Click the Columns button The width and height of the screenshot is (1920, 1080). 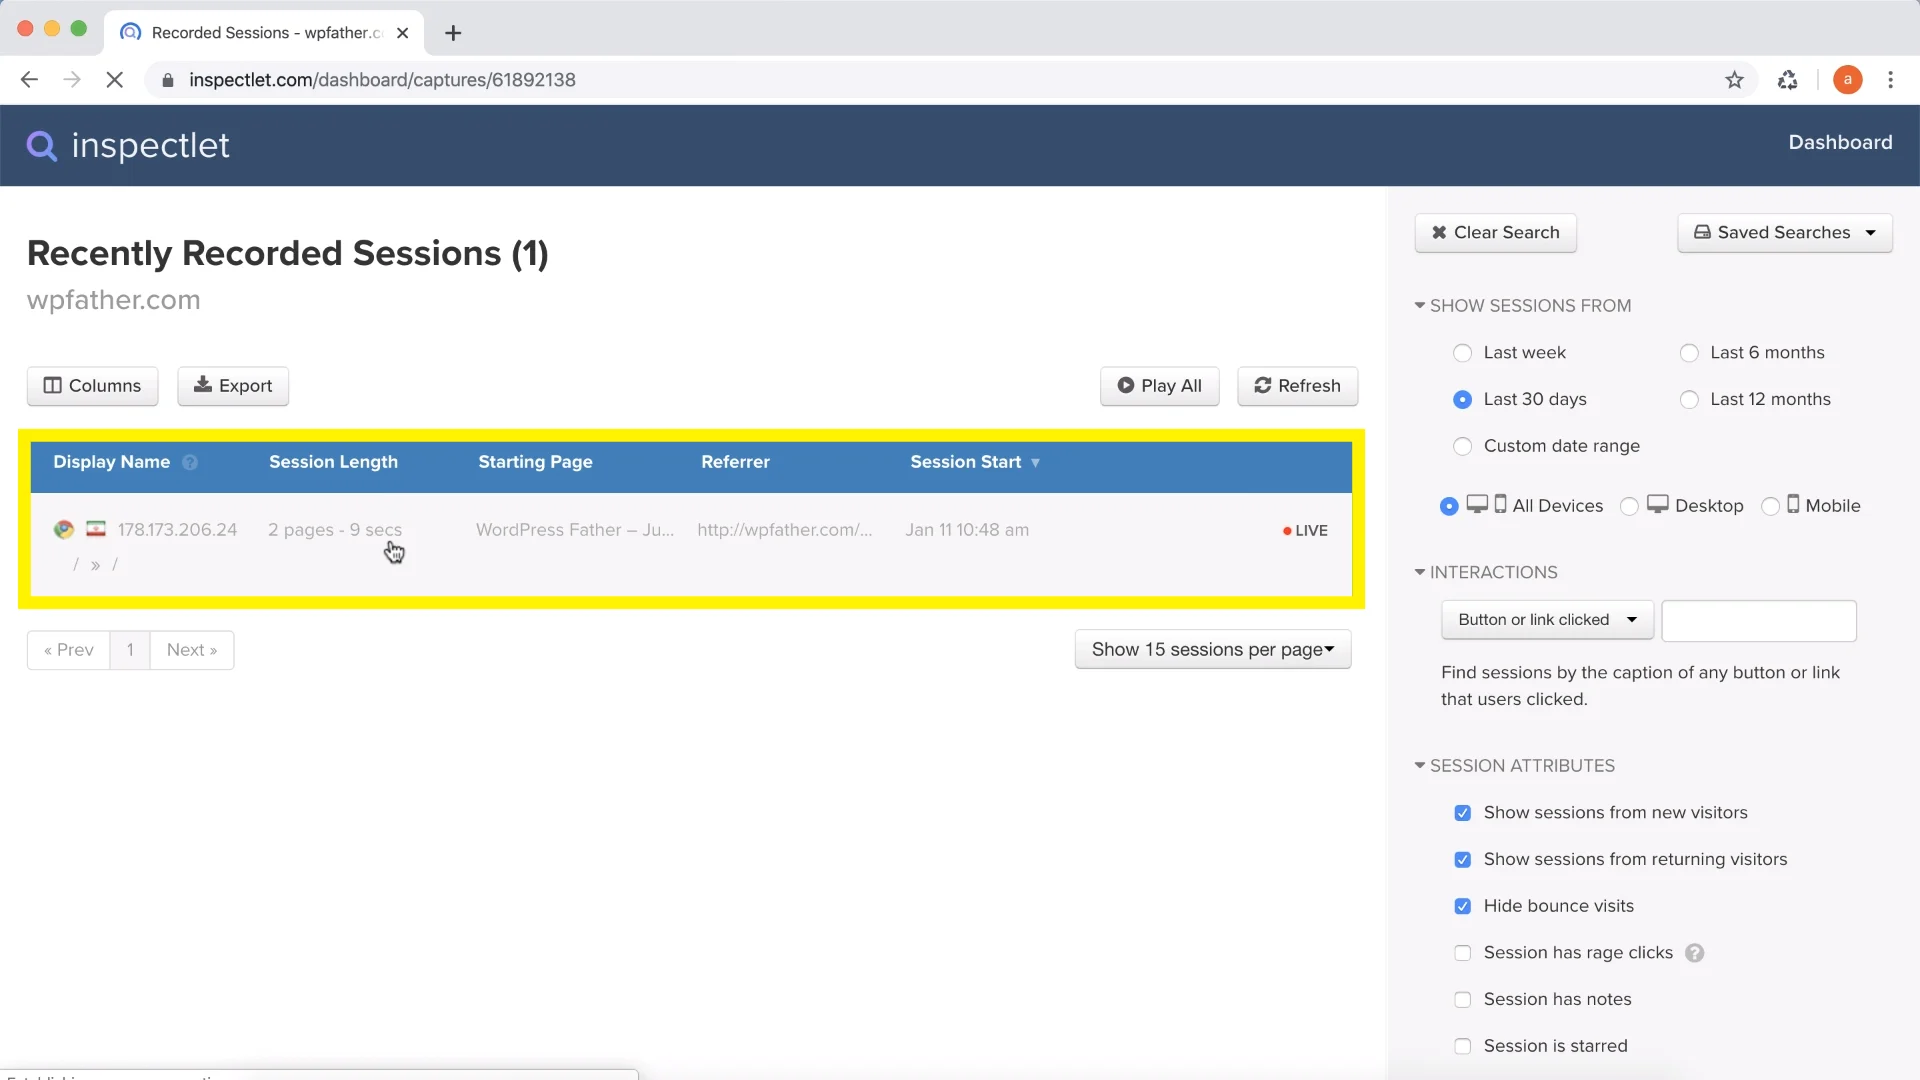tap(92, 386)
